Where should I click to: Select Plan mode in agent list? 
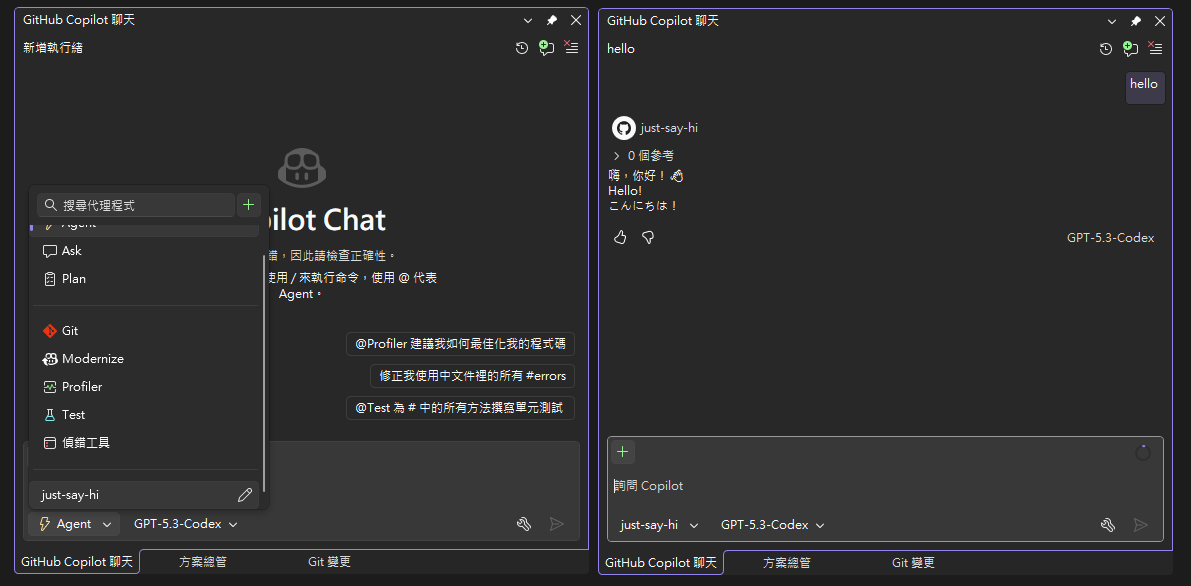tap(144, 279)
